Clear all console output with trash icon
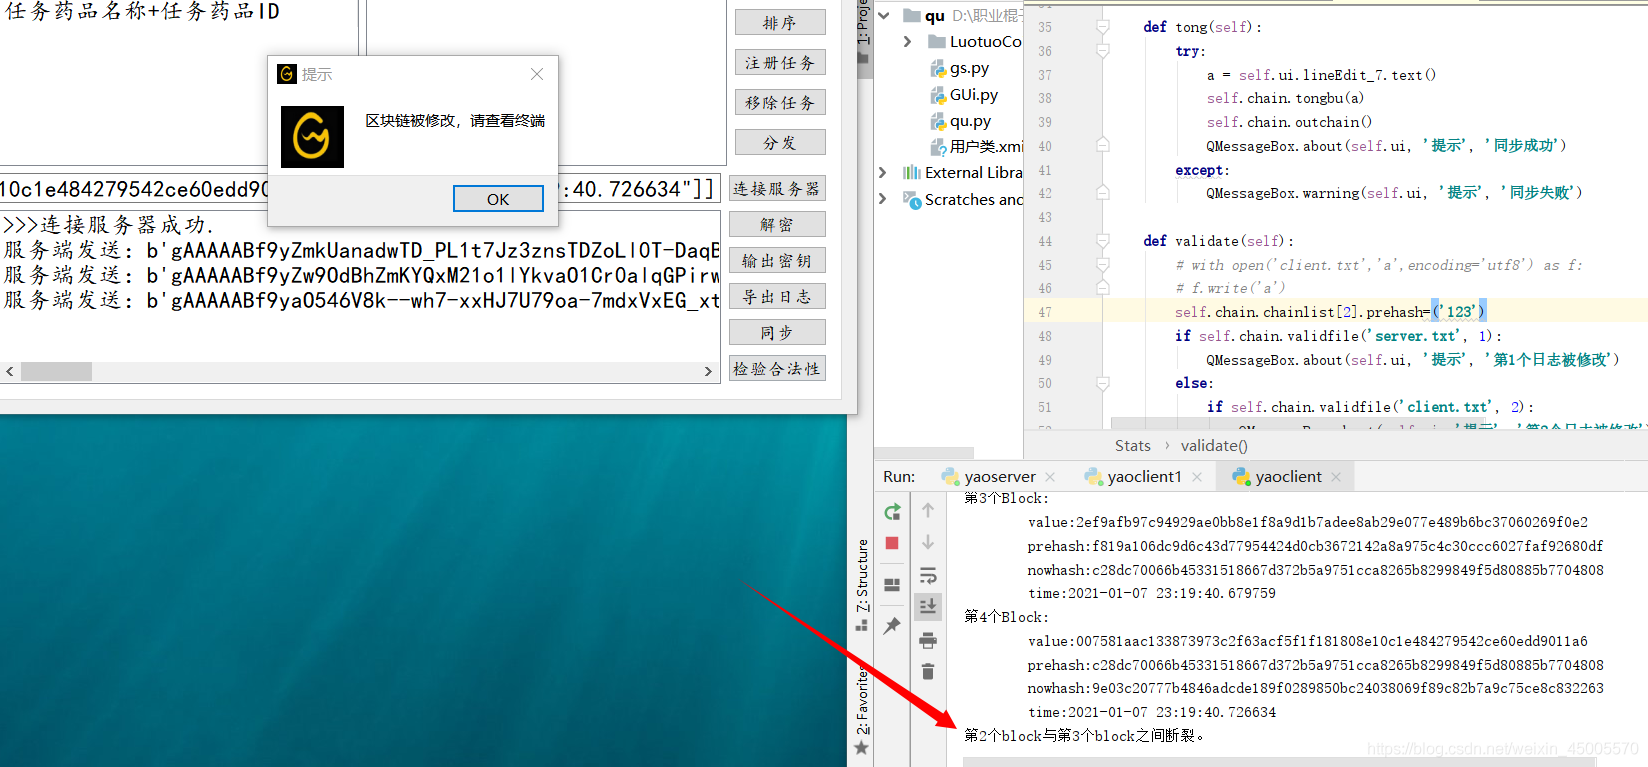The width and height of the screenshot is (1648, 767). [928, 671]
